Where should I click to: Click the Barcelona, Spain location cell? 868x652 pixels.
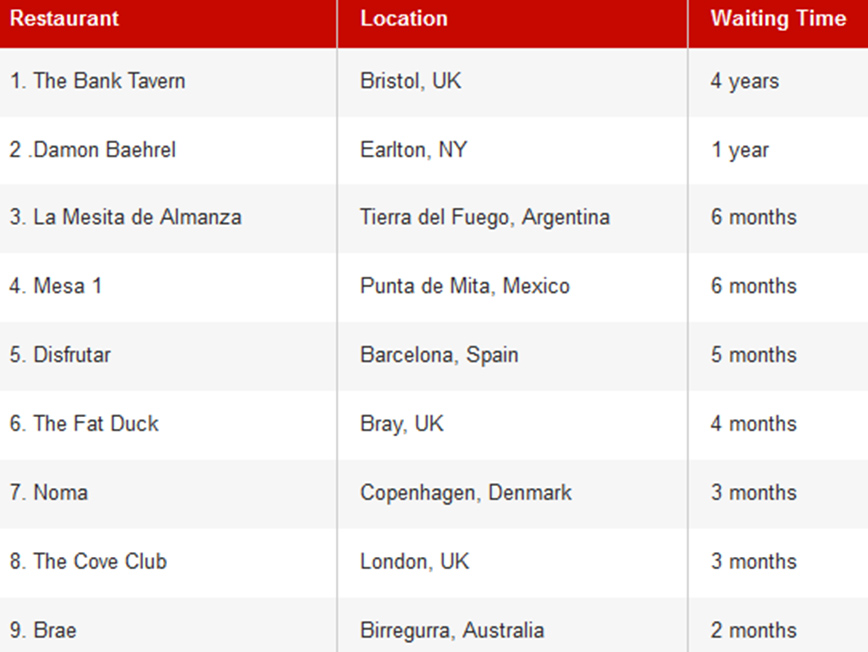[439, 355]
